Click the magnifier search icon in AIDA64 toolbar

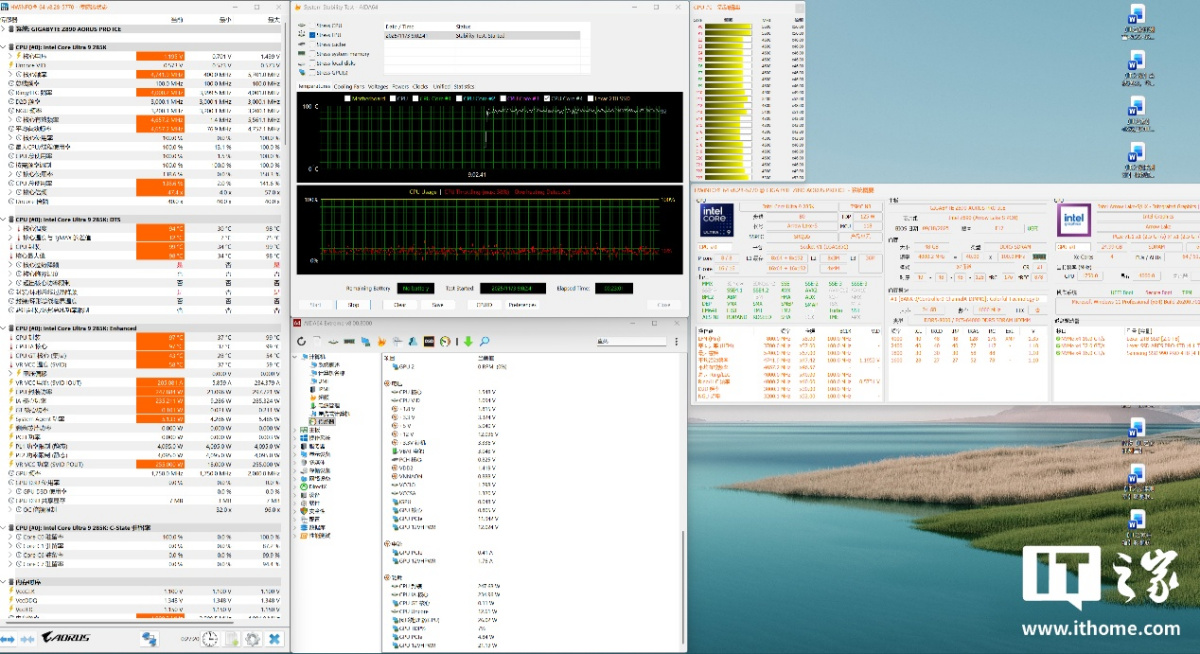484,342
